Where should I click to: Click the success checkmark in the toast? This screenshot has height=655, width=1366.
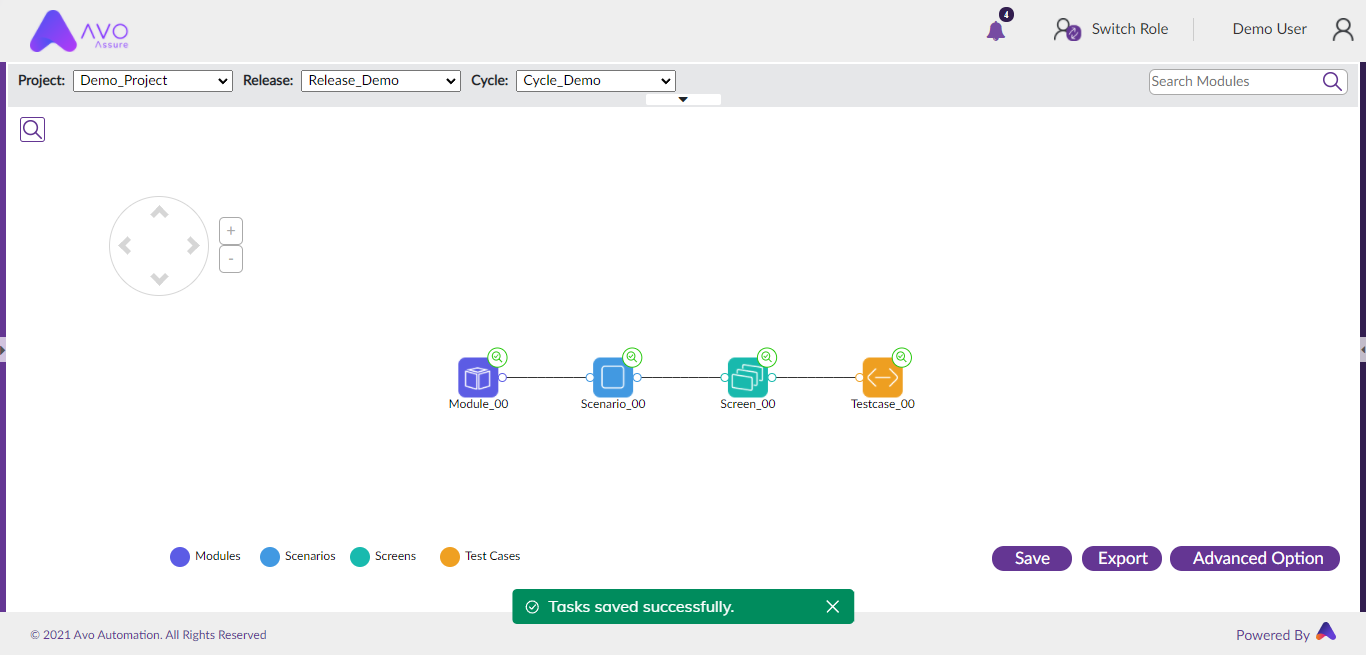(x=532, y=607)
